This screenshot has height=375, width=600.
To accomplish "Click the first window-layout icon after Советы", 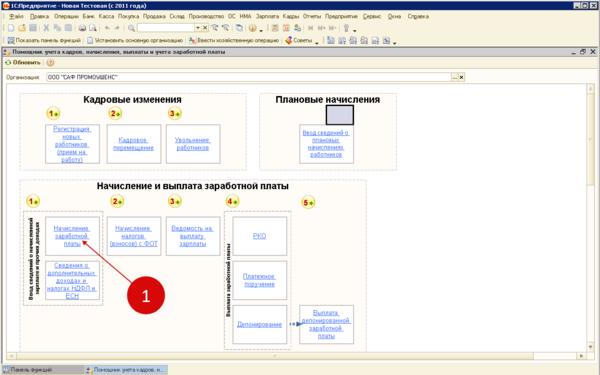I will [331, 40].
